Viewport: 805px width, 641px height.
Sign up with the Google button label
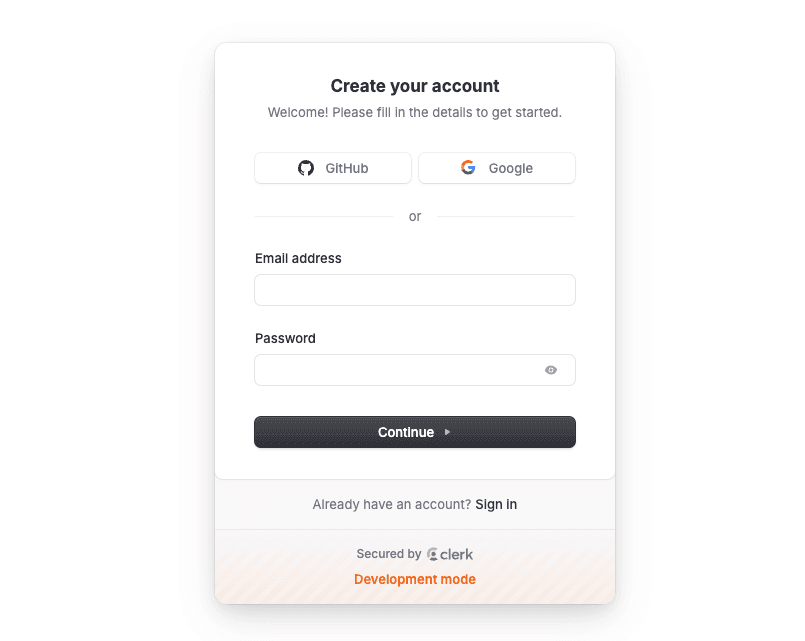click(x=511, y=168)
